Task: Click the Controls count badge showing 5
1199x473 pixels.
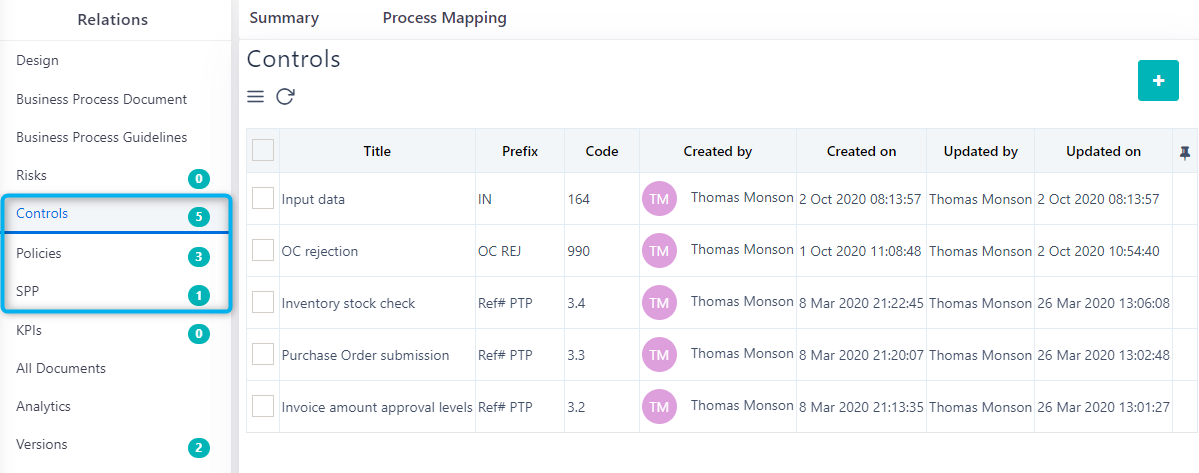Action: tap(199, 217)
